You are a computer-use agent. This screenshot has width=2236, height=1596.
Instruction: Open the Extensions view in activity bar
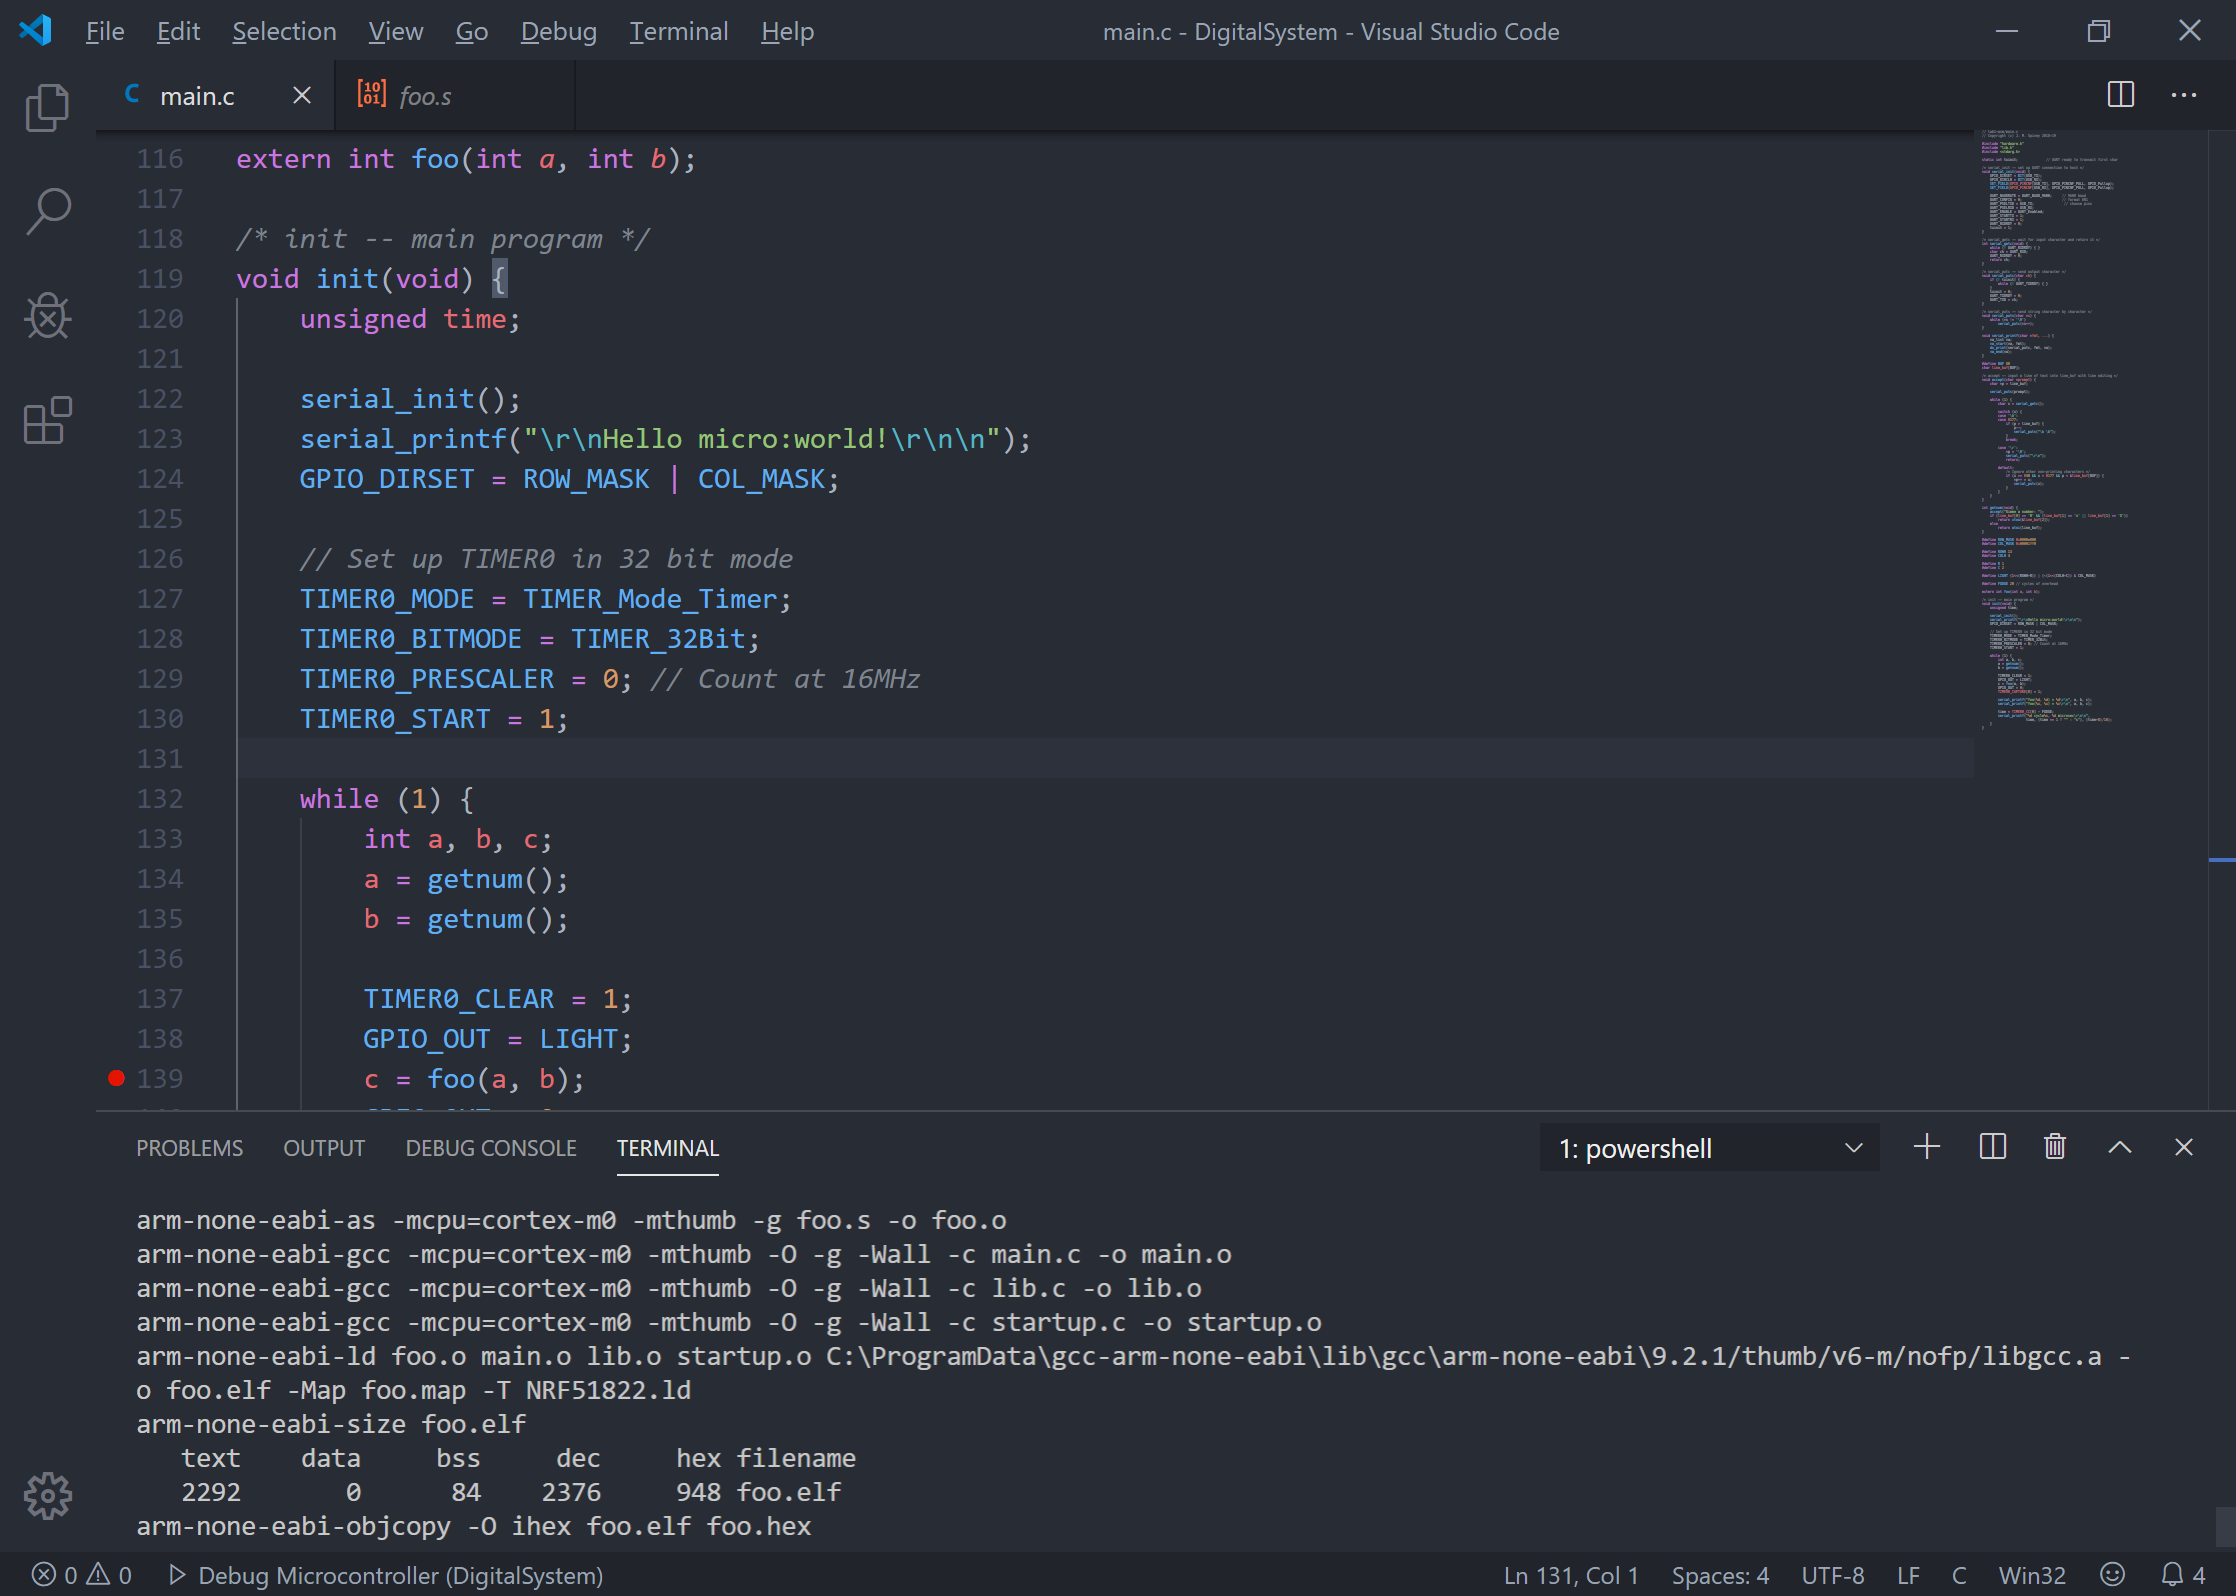coord(47,421)
